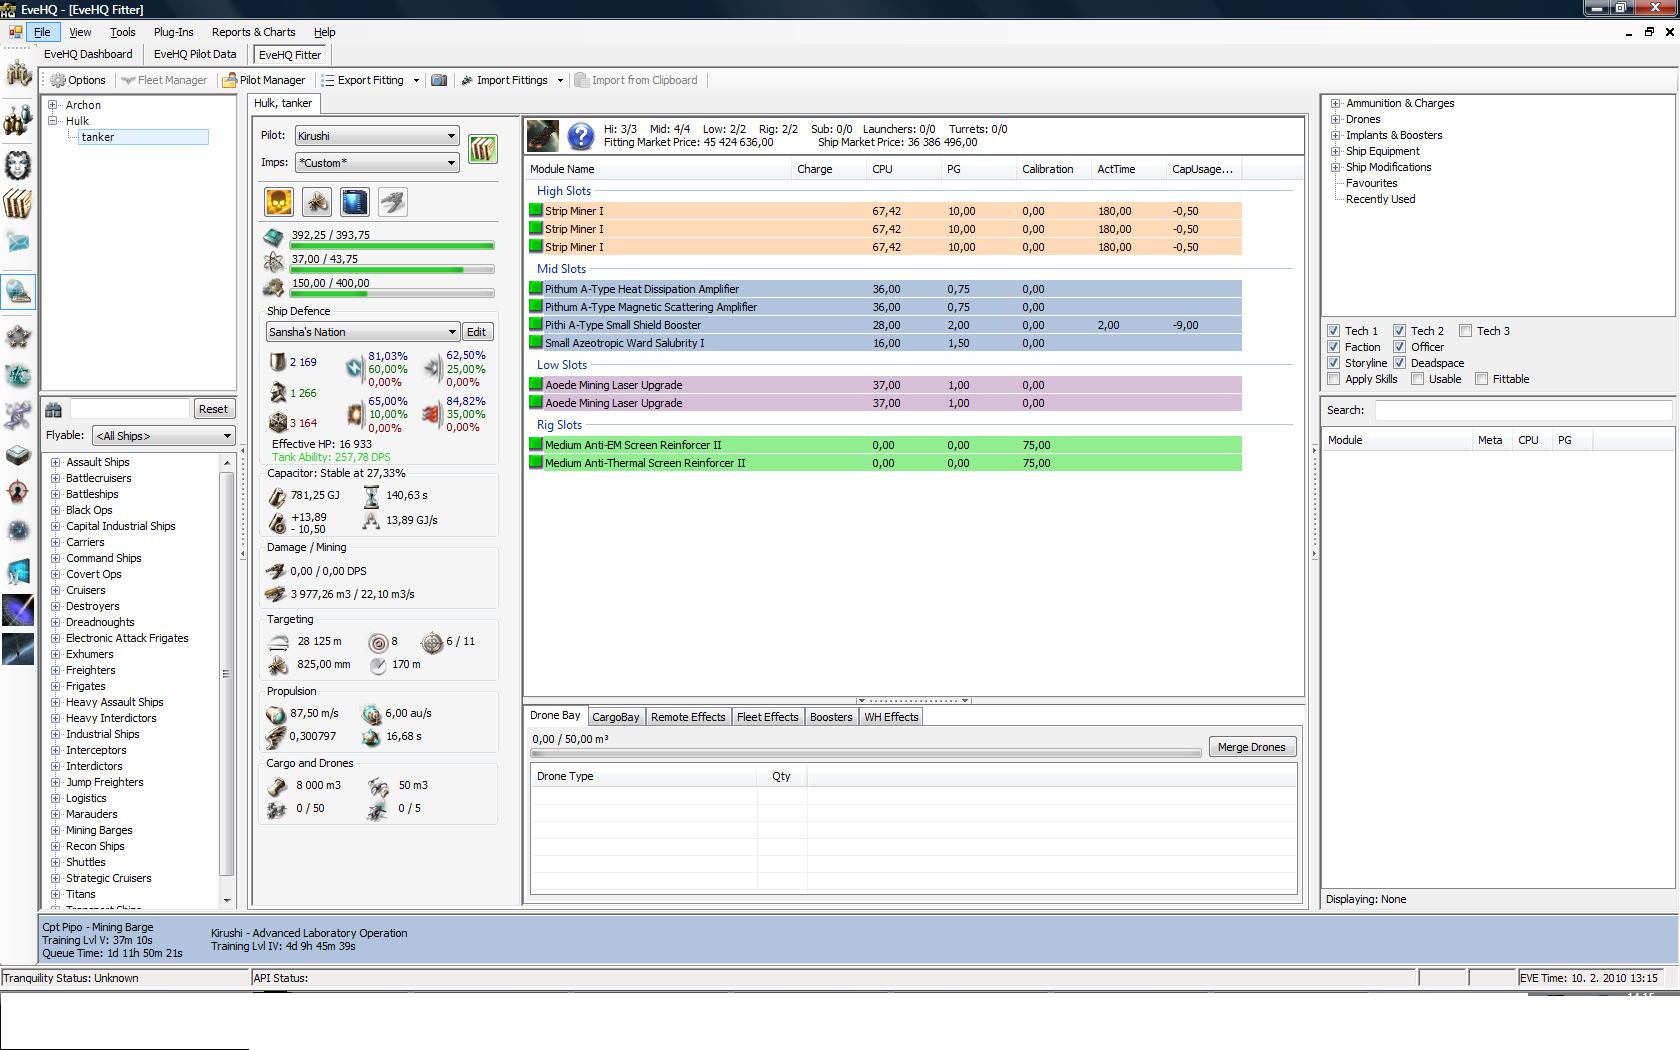Click the shield icon next to 2 169

[x=278, y=362]
